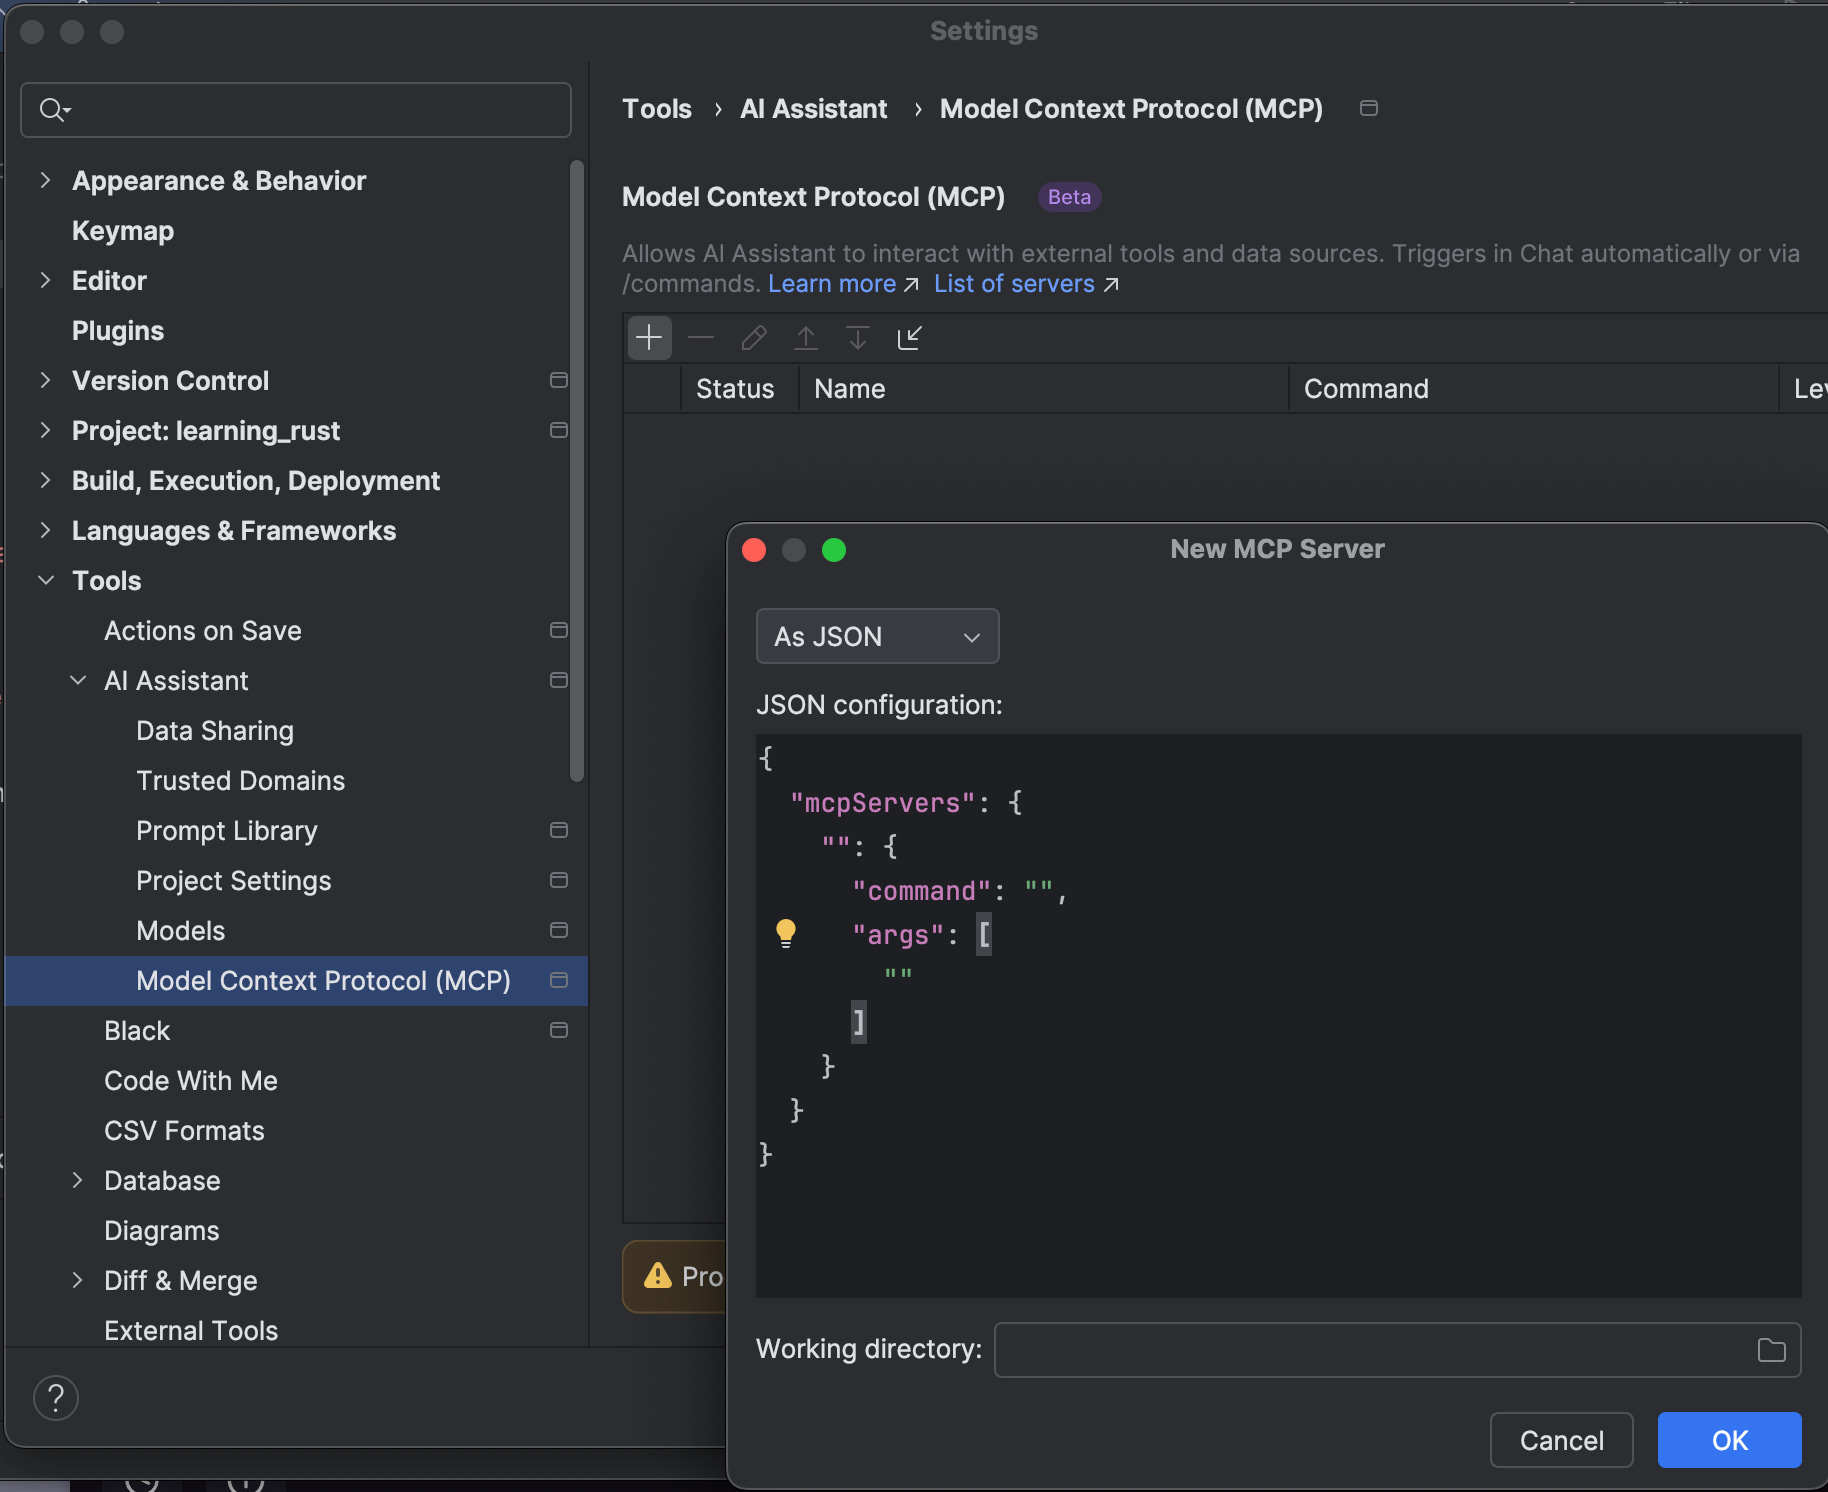
Task: Click the Move Up arrow icon
Action: click(x=806, y=338)
